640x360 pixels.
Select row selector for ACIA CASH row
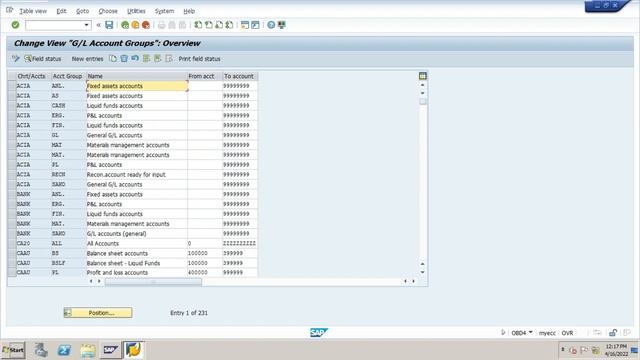click(12, 106)
